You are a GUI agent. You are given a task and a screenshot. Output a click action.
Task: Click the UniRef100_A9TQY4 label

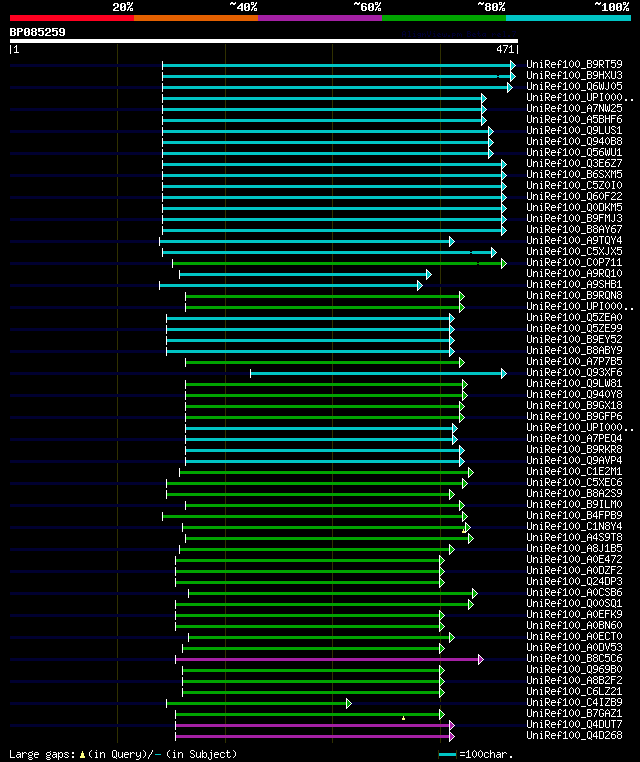point(574,241)
